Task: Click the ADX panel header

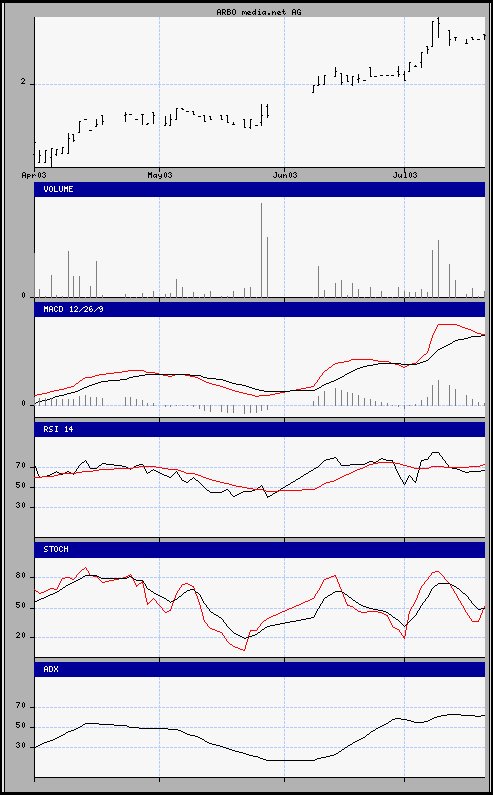Action: coord(260,669)
